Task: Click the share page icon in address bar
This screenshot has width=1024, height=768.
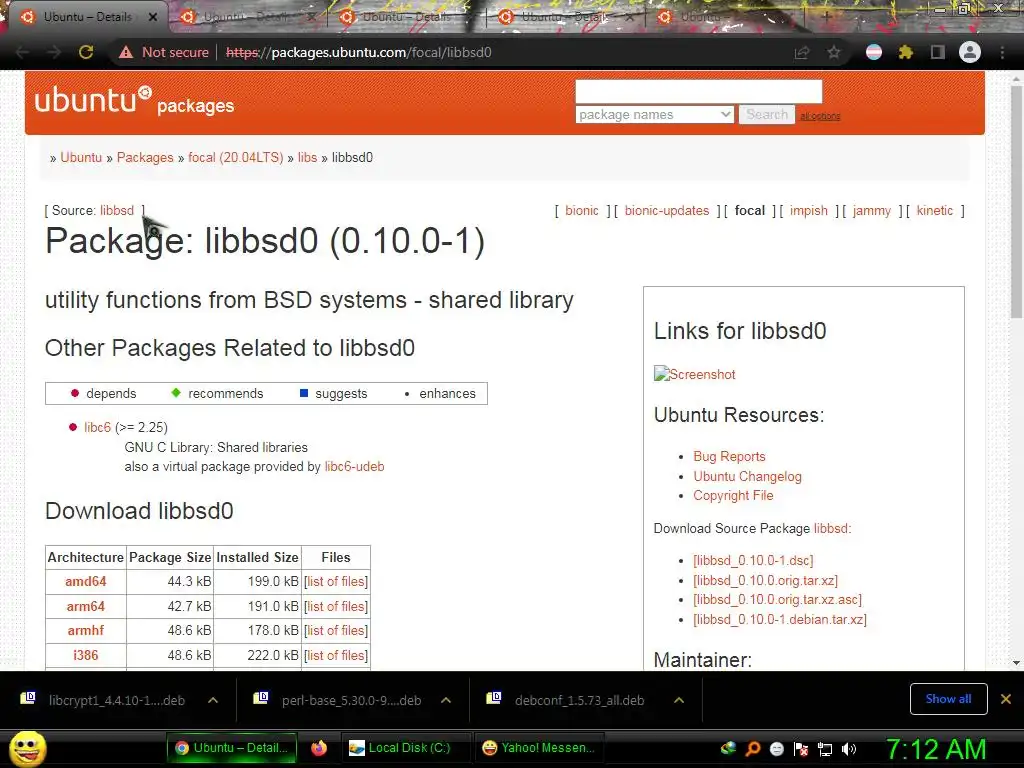Action: pyautogui.click(x=801, y=52)
